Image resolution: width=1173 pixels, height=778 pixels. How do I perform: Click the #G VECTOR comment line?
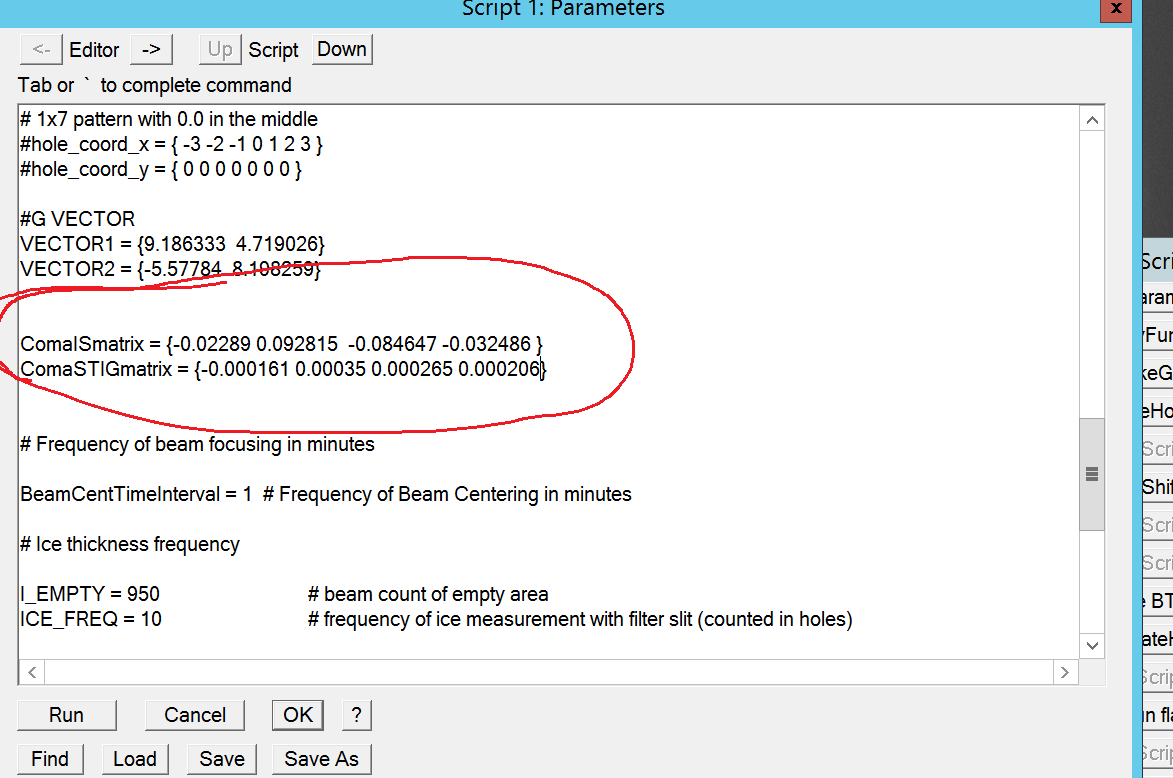[x=78, y=219]
